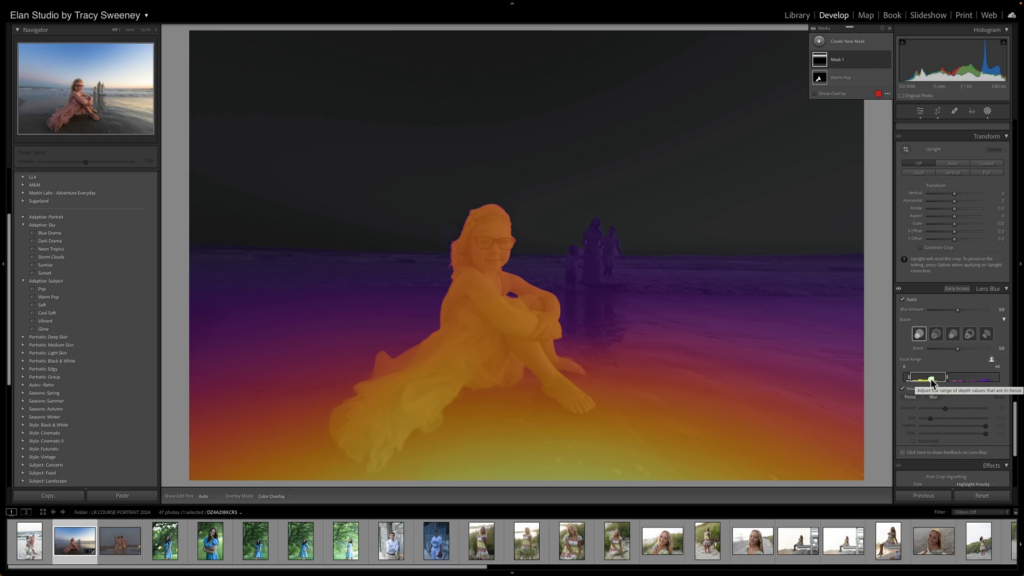Collapse the Navigator panel

coord(18,30)
